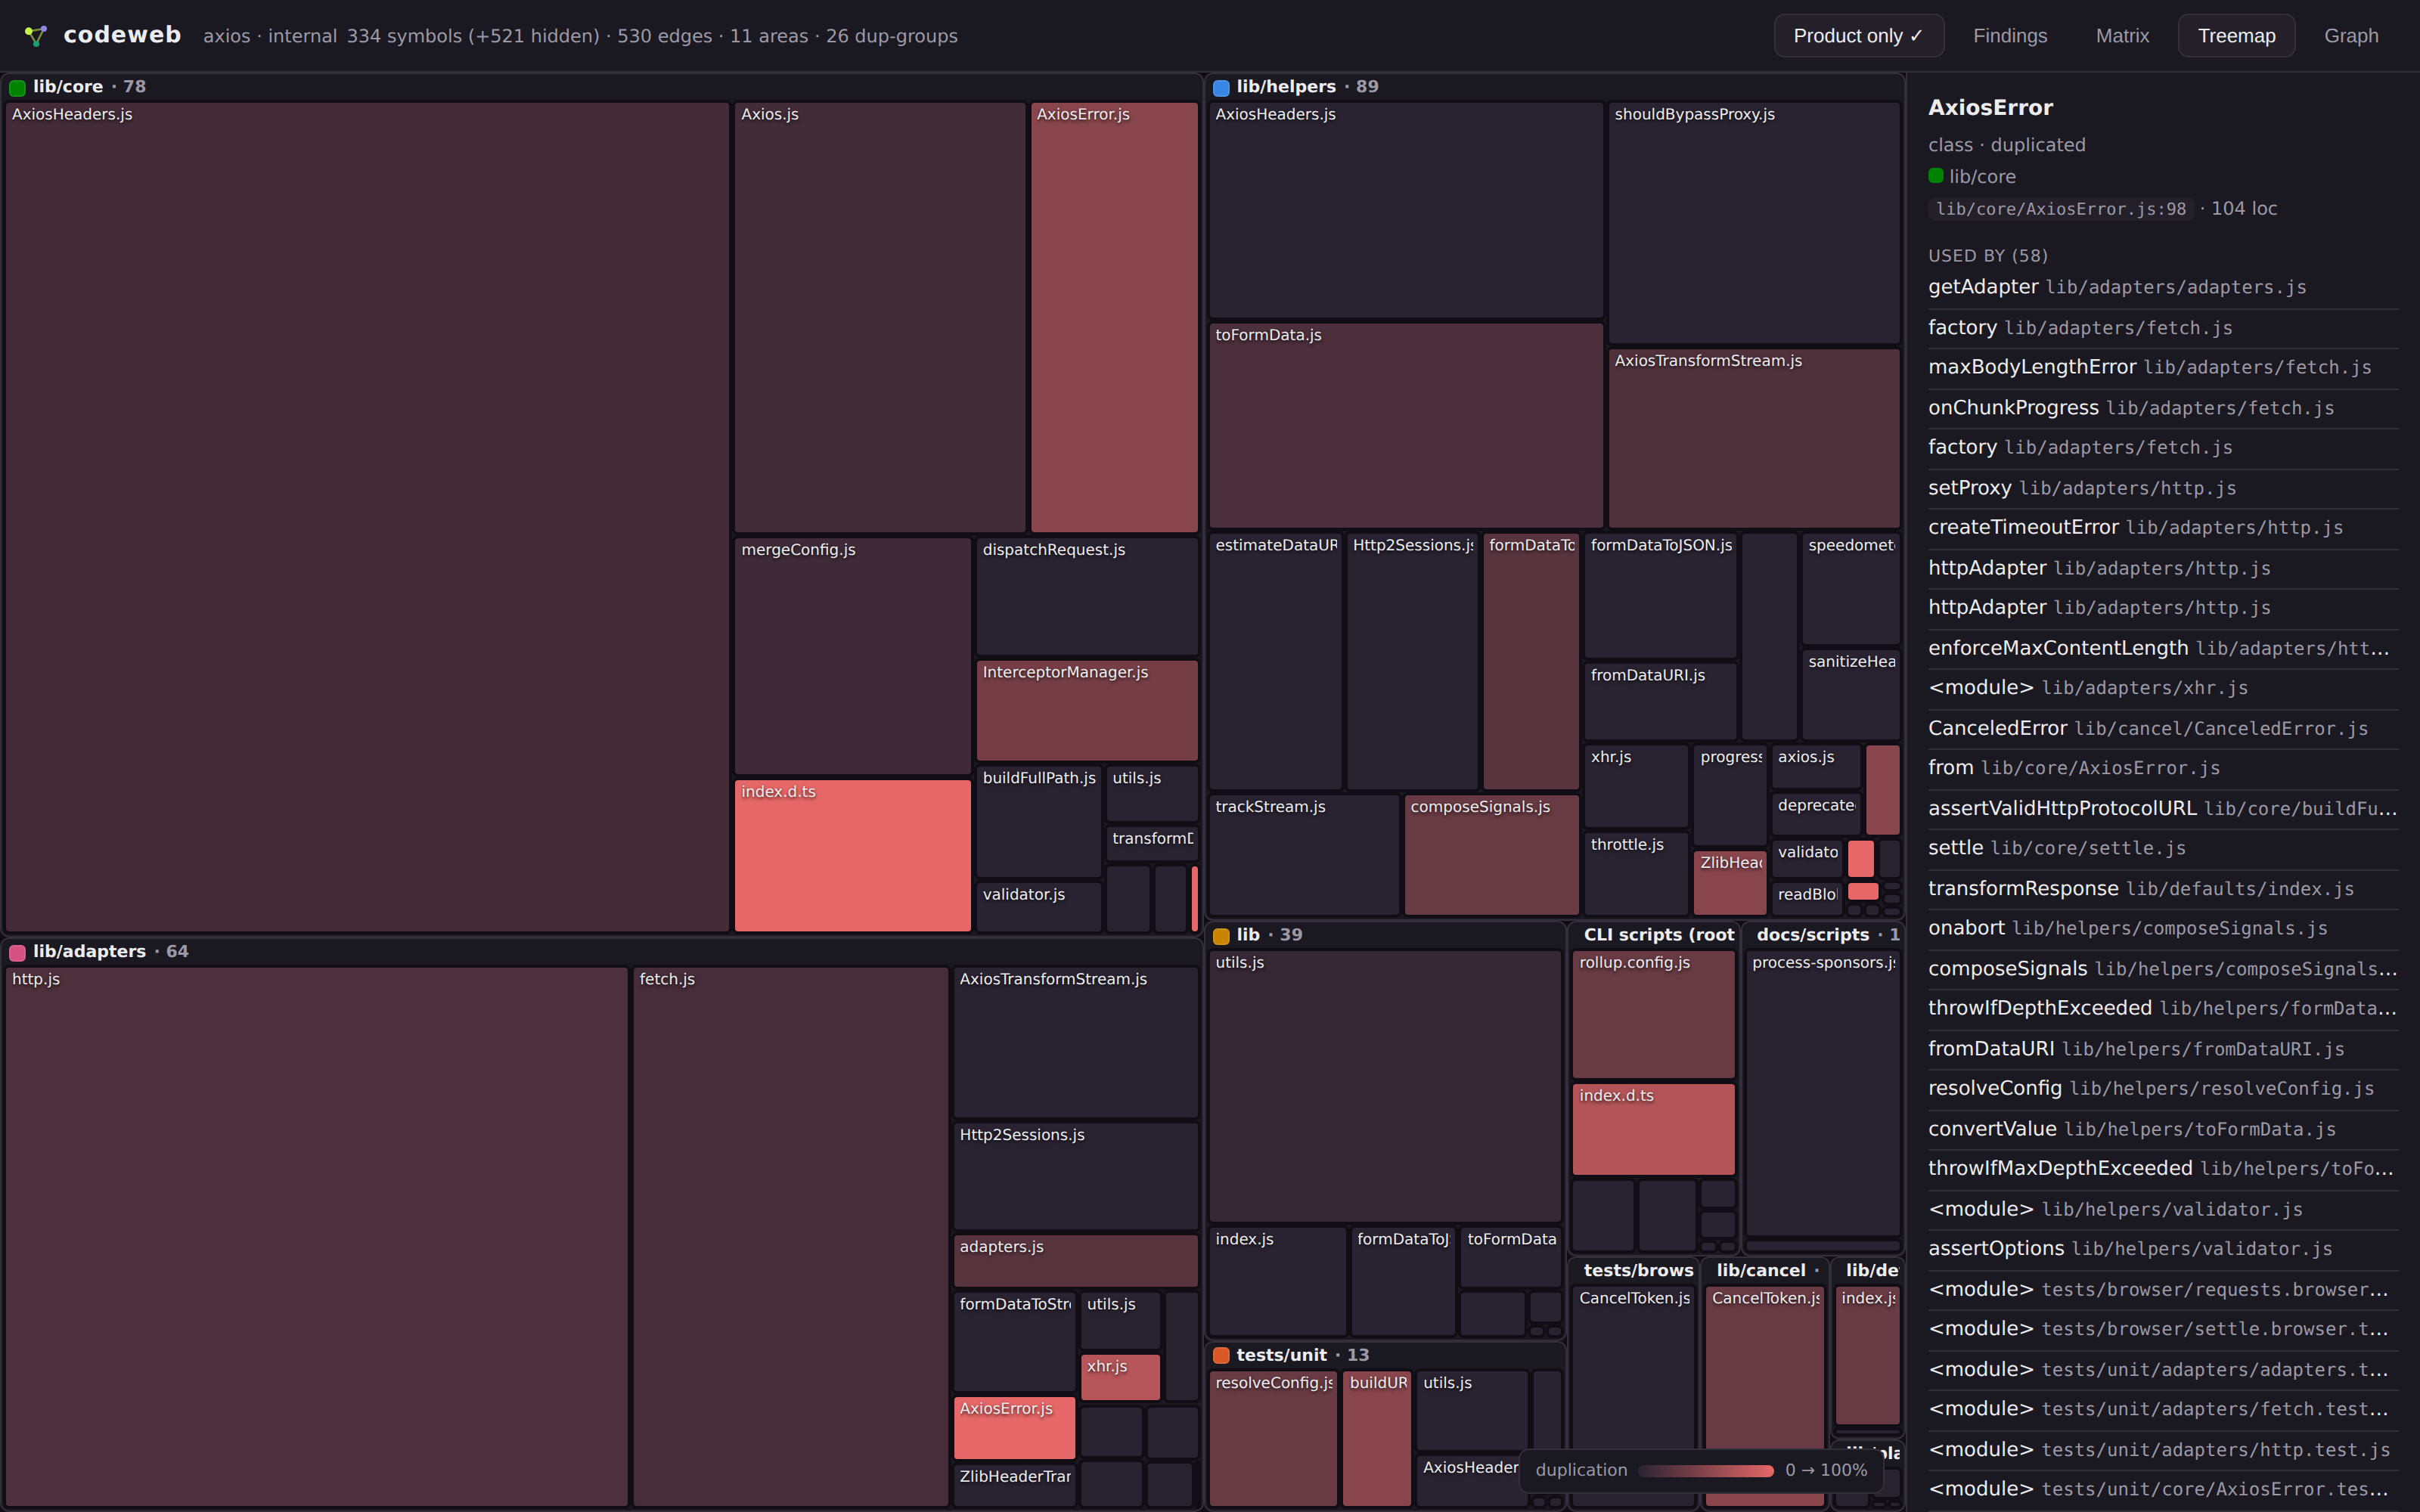This screenshot has width=2420, height=1512.
Task: Click the mergeConfig.js treemap tile
Action: (x=852, y=656)
